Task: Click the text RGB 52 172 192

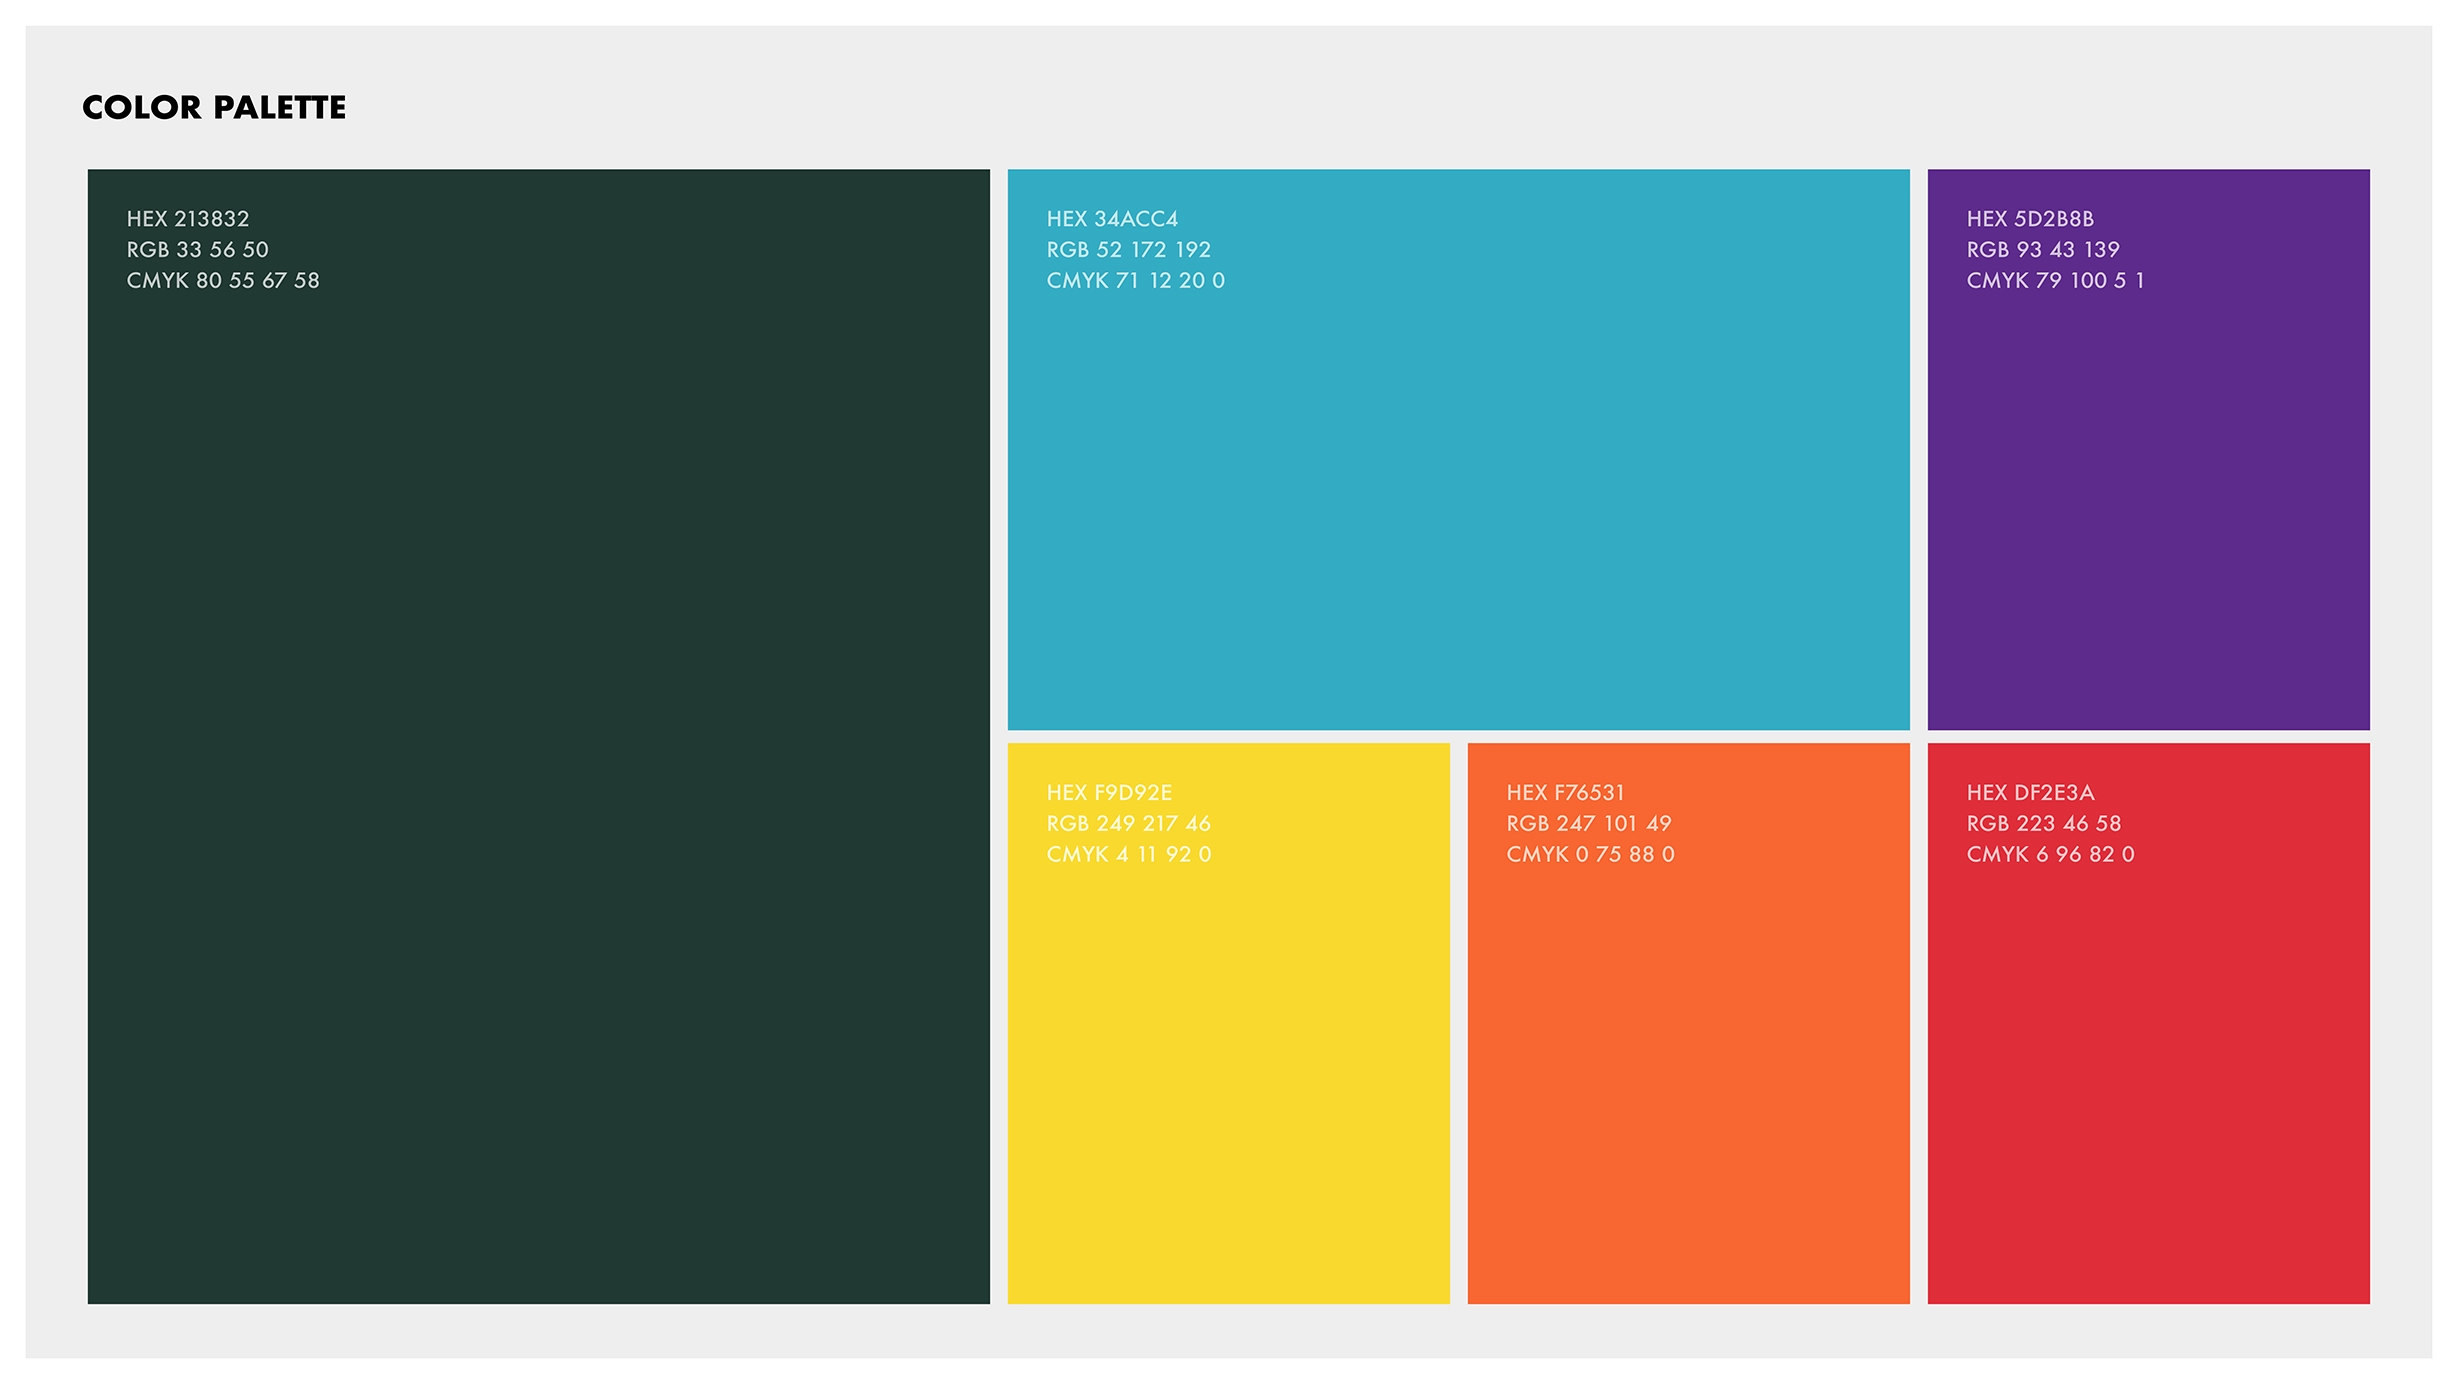Action: (1128, 250)
